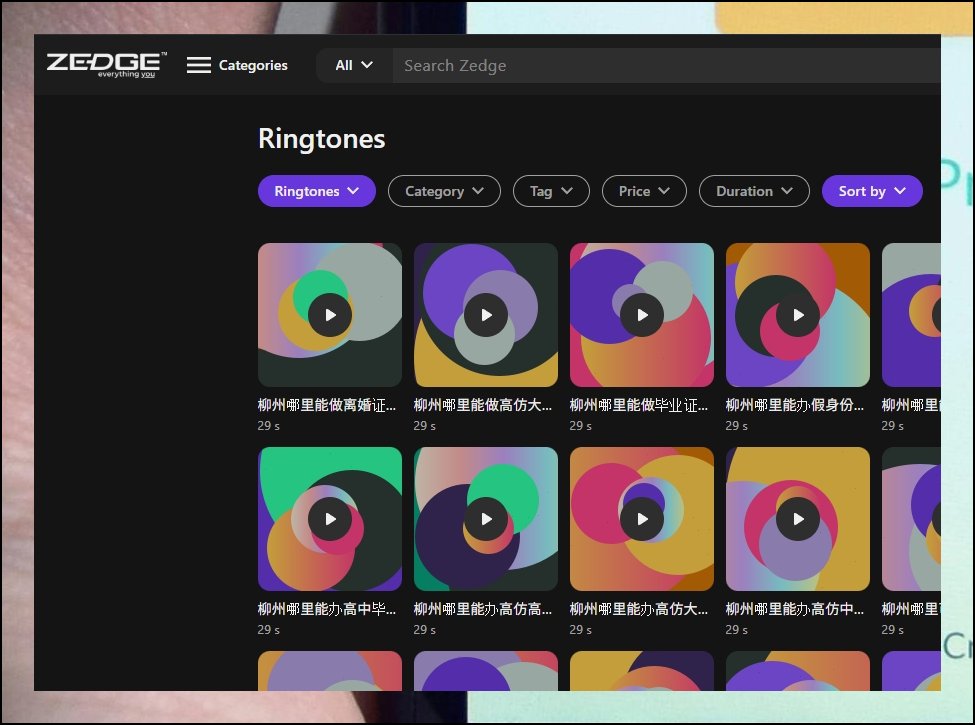Play the ringtone 柳州哪里能办高仿中...
Screen dimensions: 975x725
coord(798,519)
